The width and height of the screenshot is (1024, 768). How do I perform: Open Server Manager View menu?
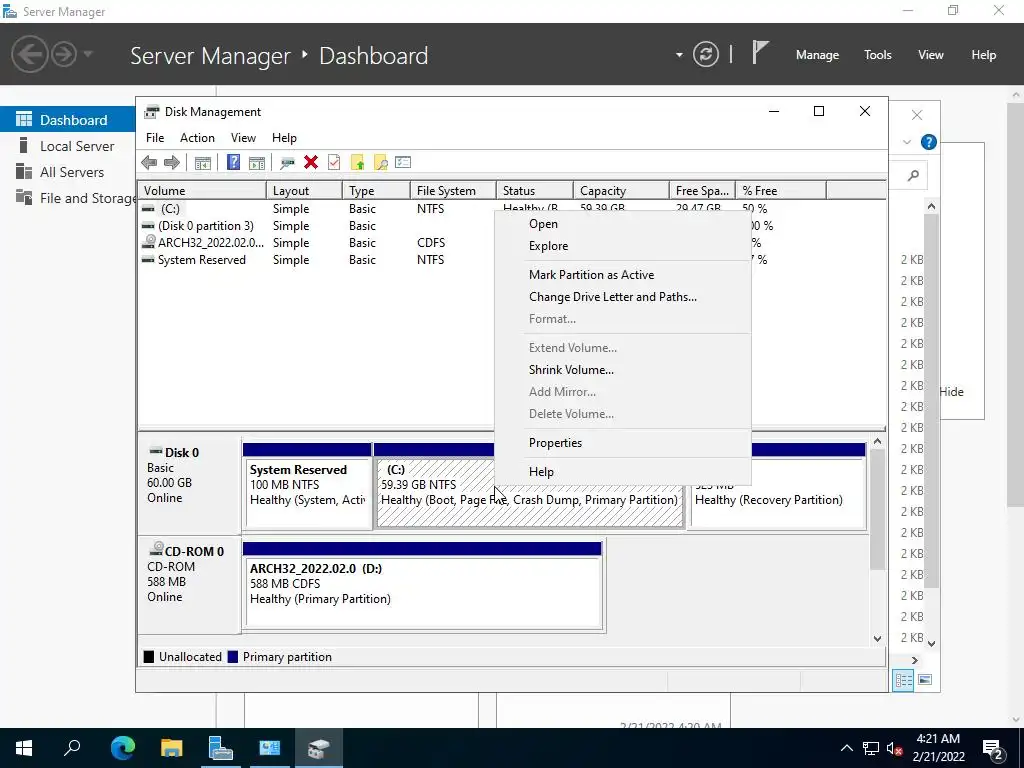(930, 55)
